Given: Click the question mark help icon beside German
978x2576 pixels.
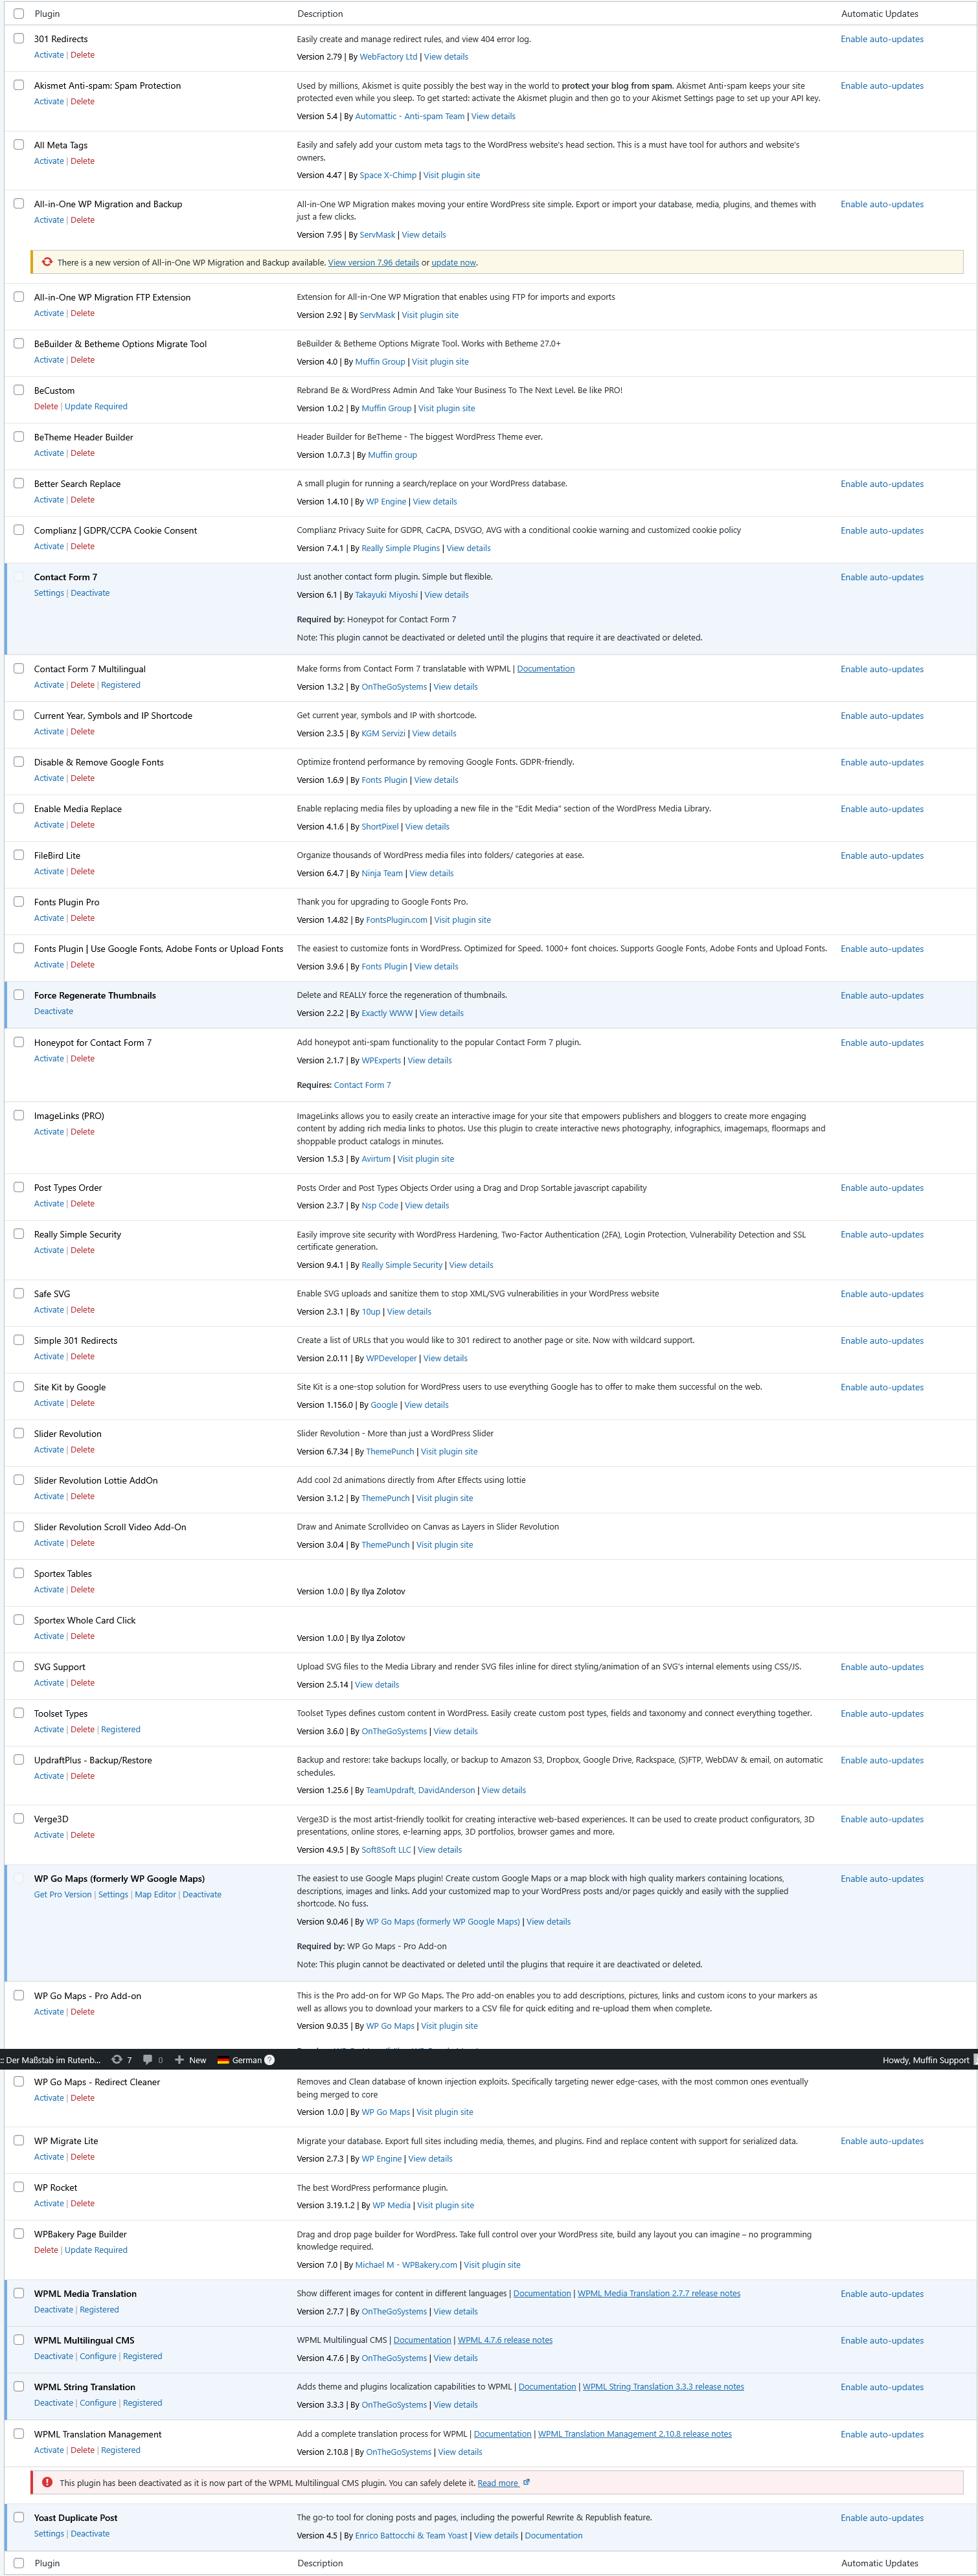Looking at the screenshot, I should [269, 2059].
